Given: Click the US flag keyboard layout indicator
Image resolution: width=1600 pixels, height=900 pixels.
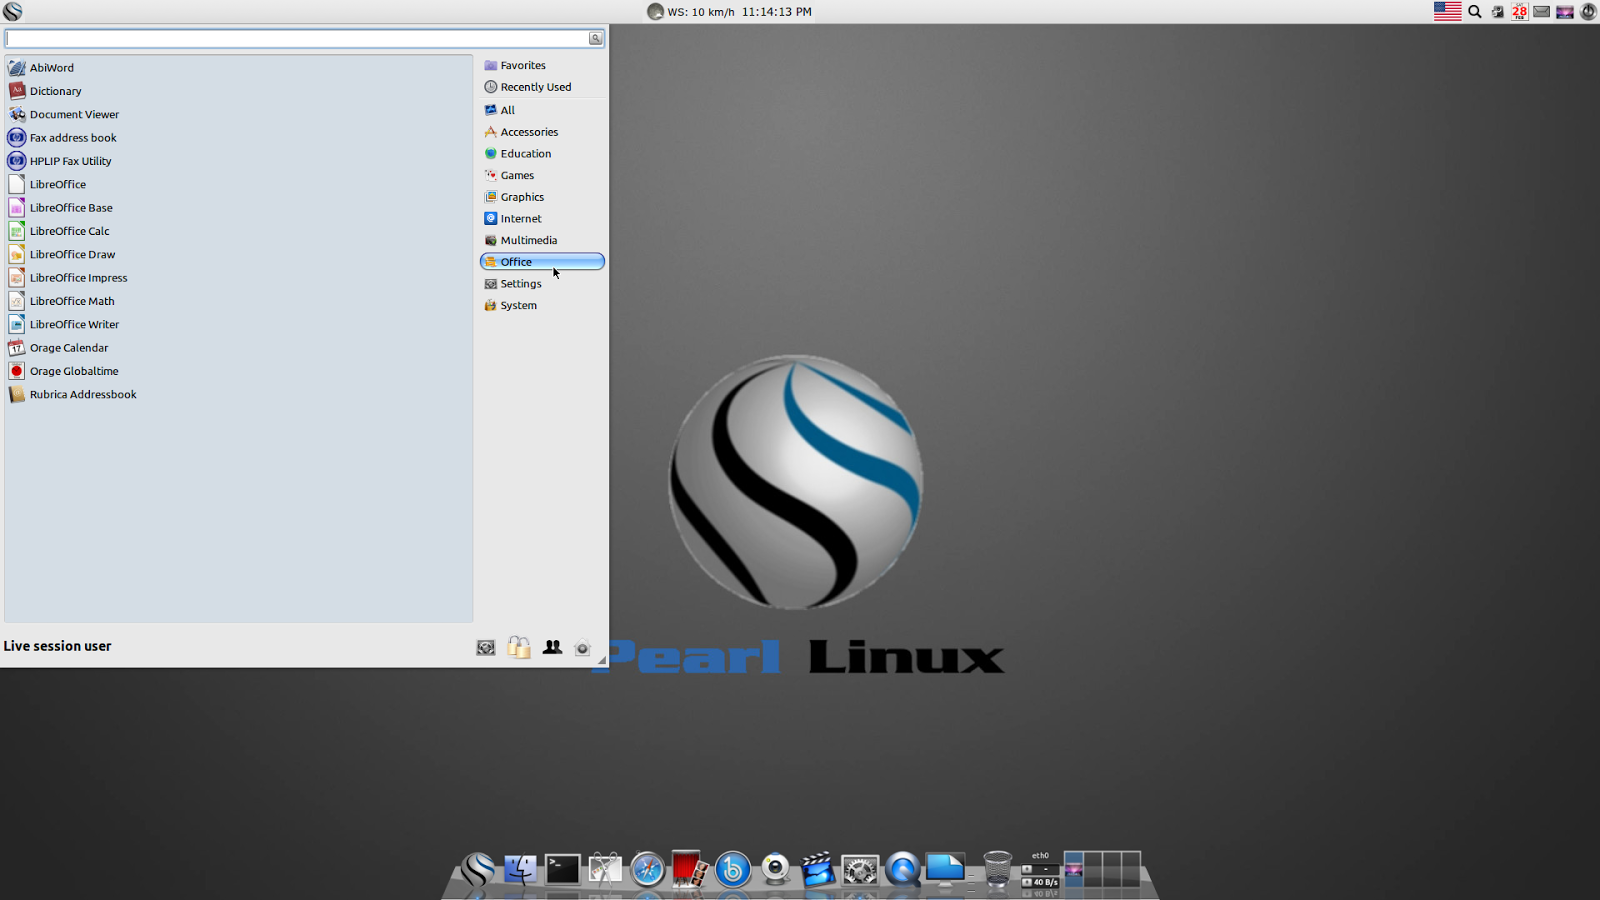Looking at the screenshot, I should coord(1447,12).
